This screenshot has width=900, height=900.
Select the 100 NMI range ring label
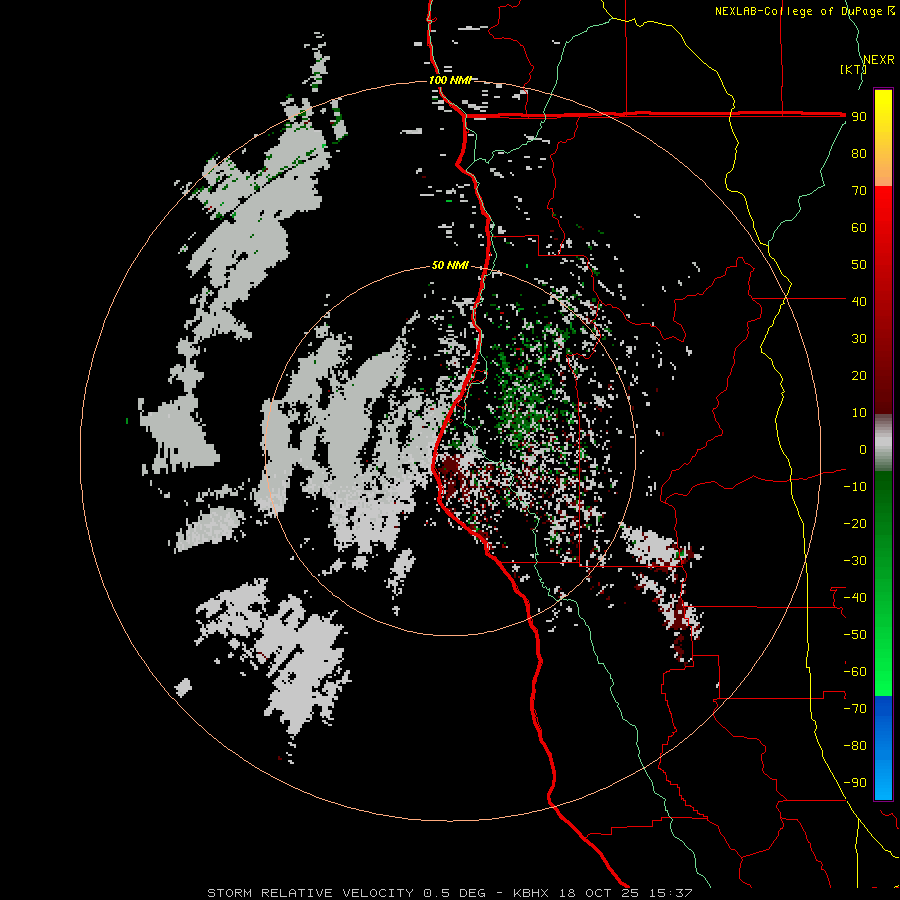(450, 80)
